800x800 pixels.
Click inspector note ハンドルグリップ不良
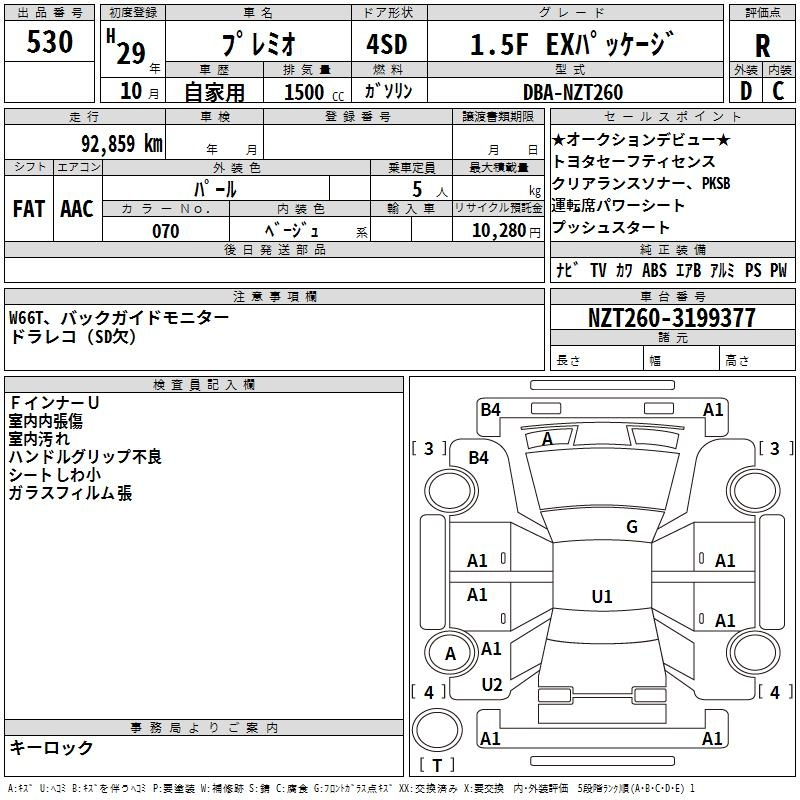click(x=85, y=456)
